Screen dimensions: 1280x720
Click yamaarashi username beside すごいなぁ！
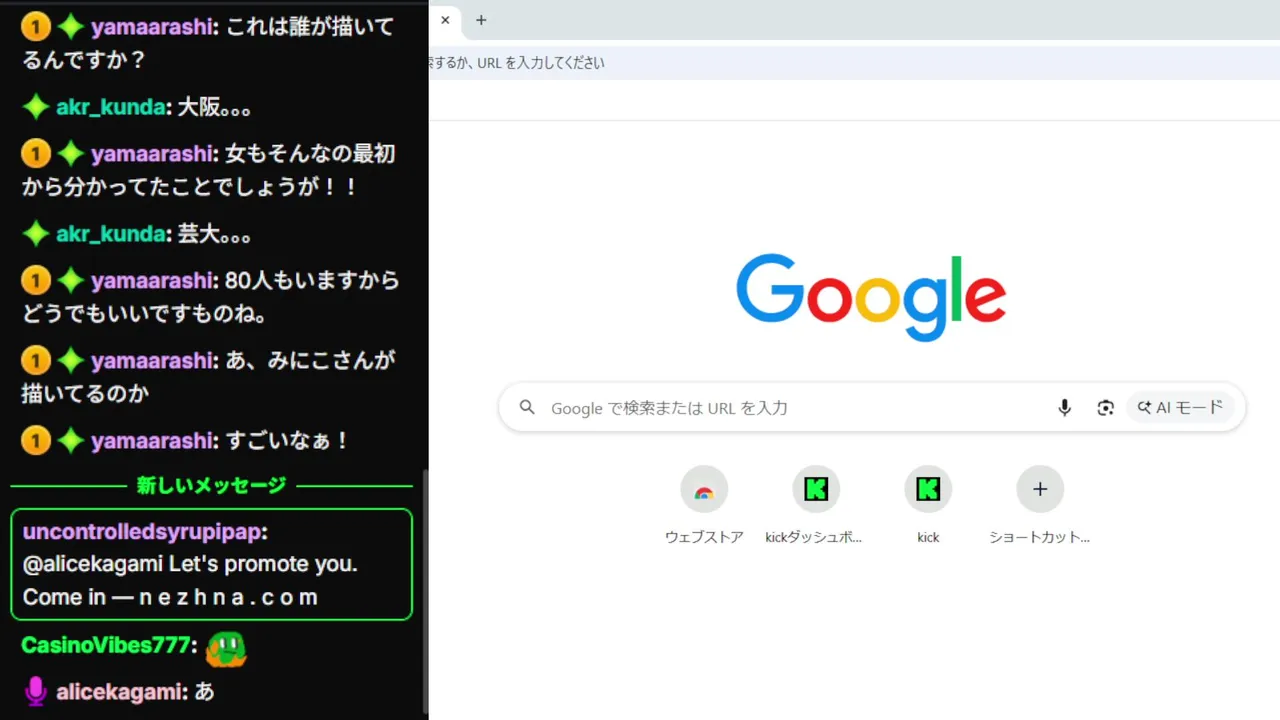(153, 441)
